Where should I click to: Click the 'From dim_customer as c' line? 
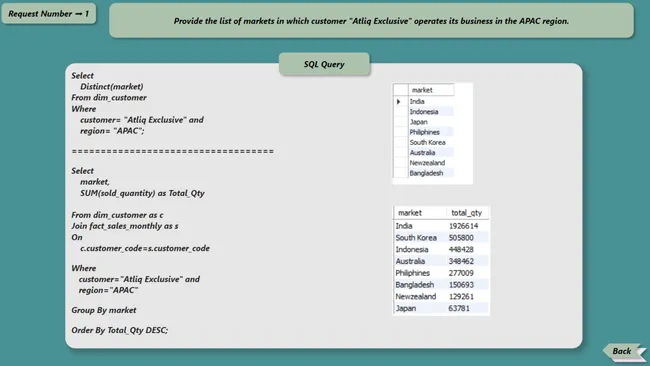coord(117,215)
